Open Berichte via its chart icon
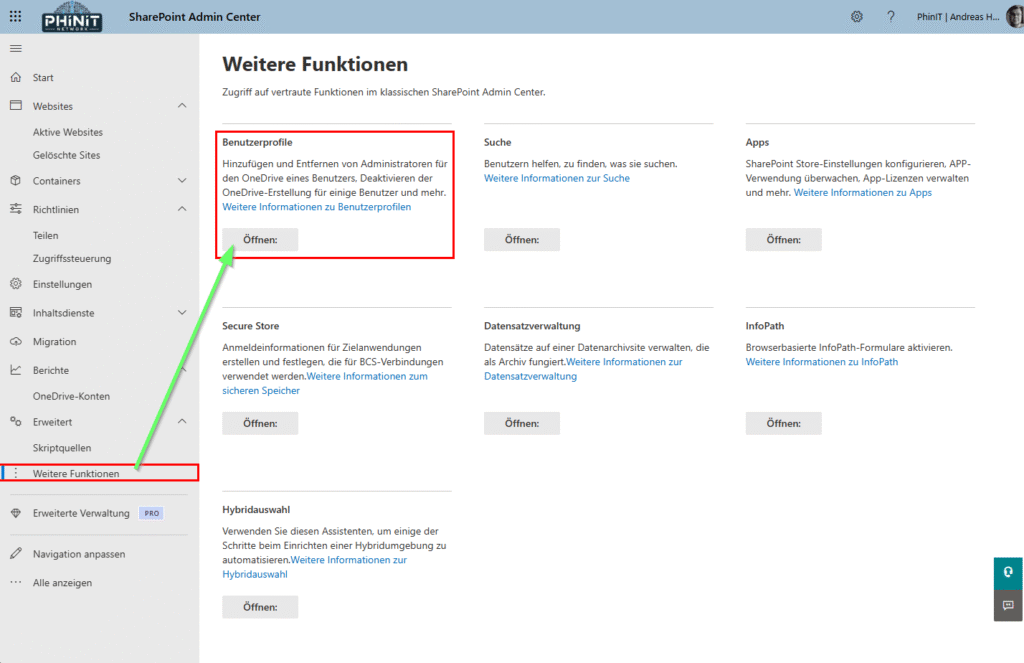This screenshot has height=663, width=1024. pyautogui.click(x=17, y=367)
